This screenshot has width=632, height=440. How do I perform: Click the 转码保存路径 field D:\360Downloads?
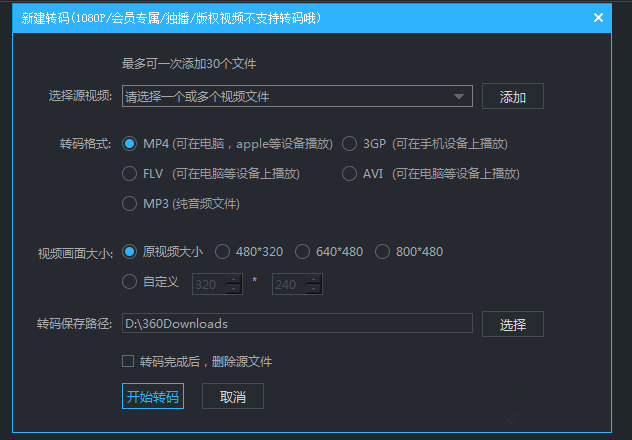[296, 324]
